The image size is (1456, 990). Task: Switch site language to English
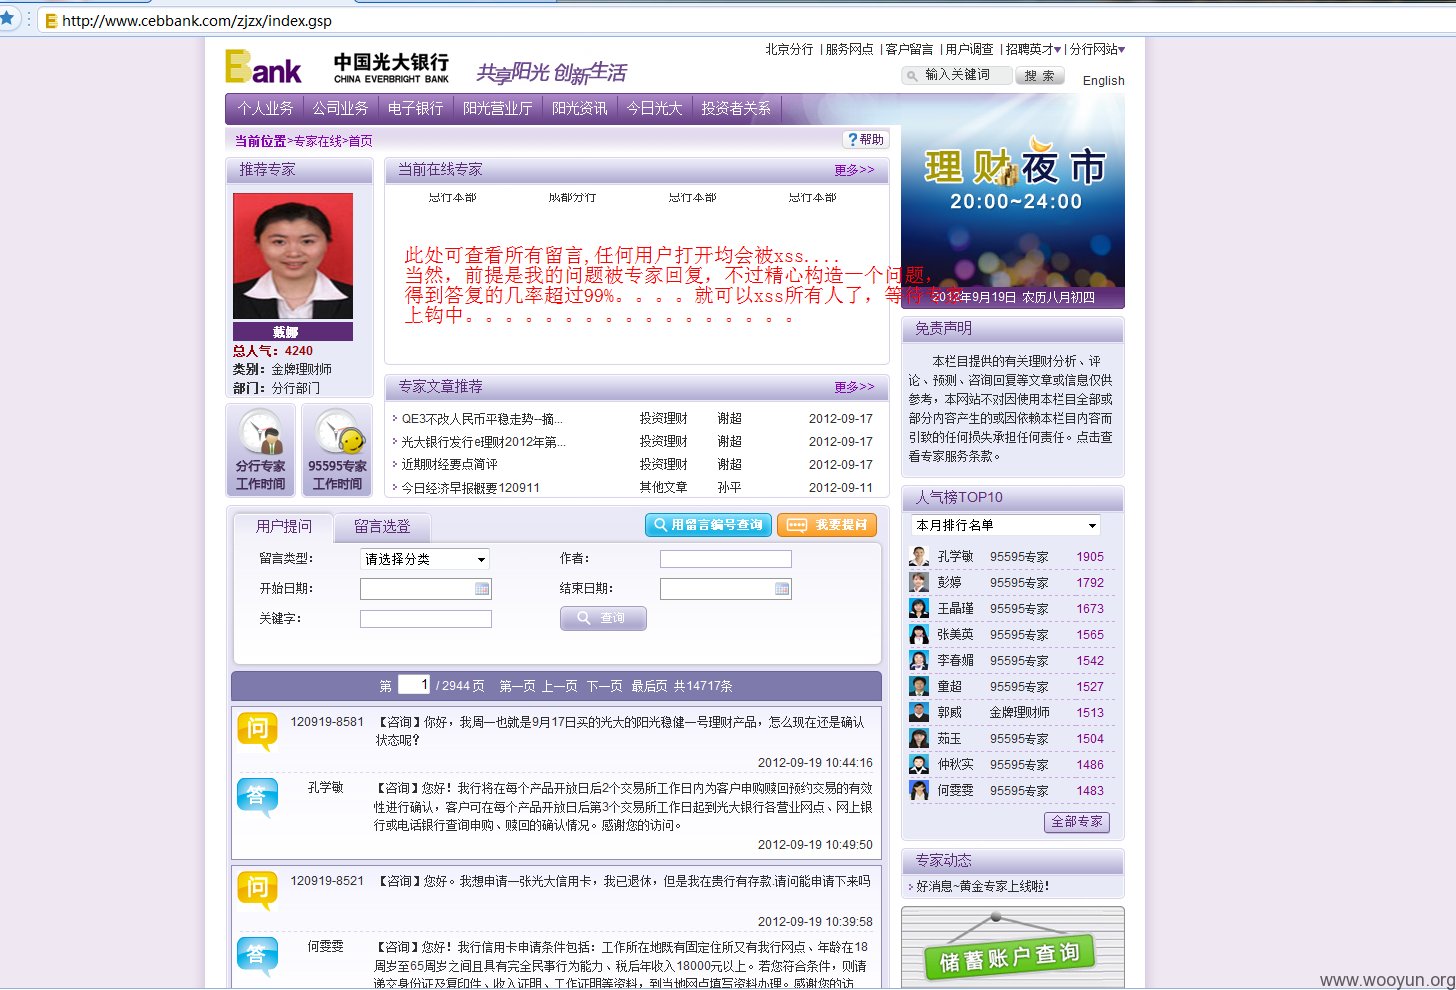1104,81
